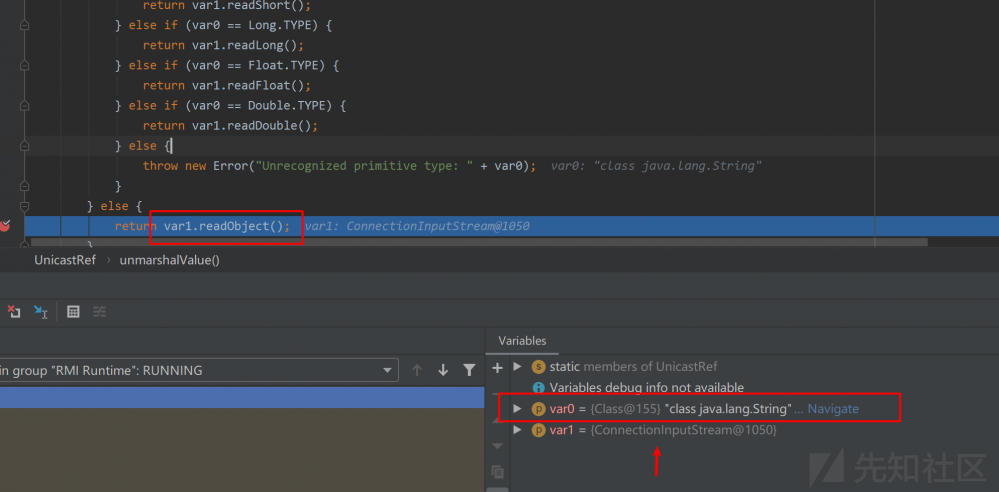Click the Trace Current Stream Chain icon
The image size is (999, 492).
99,312
